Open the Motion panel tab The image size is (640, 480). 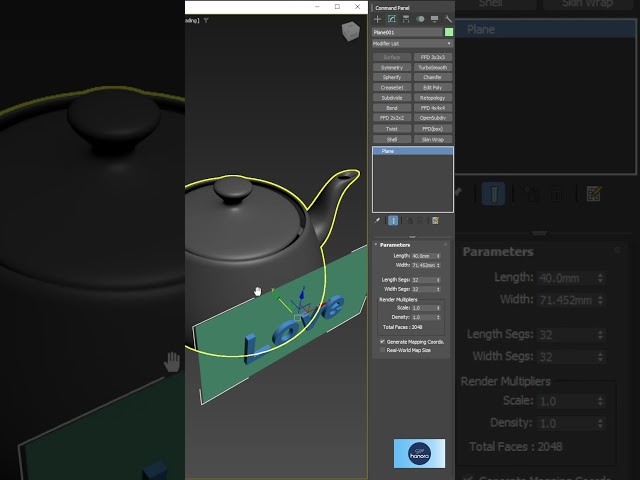[420, 19]
